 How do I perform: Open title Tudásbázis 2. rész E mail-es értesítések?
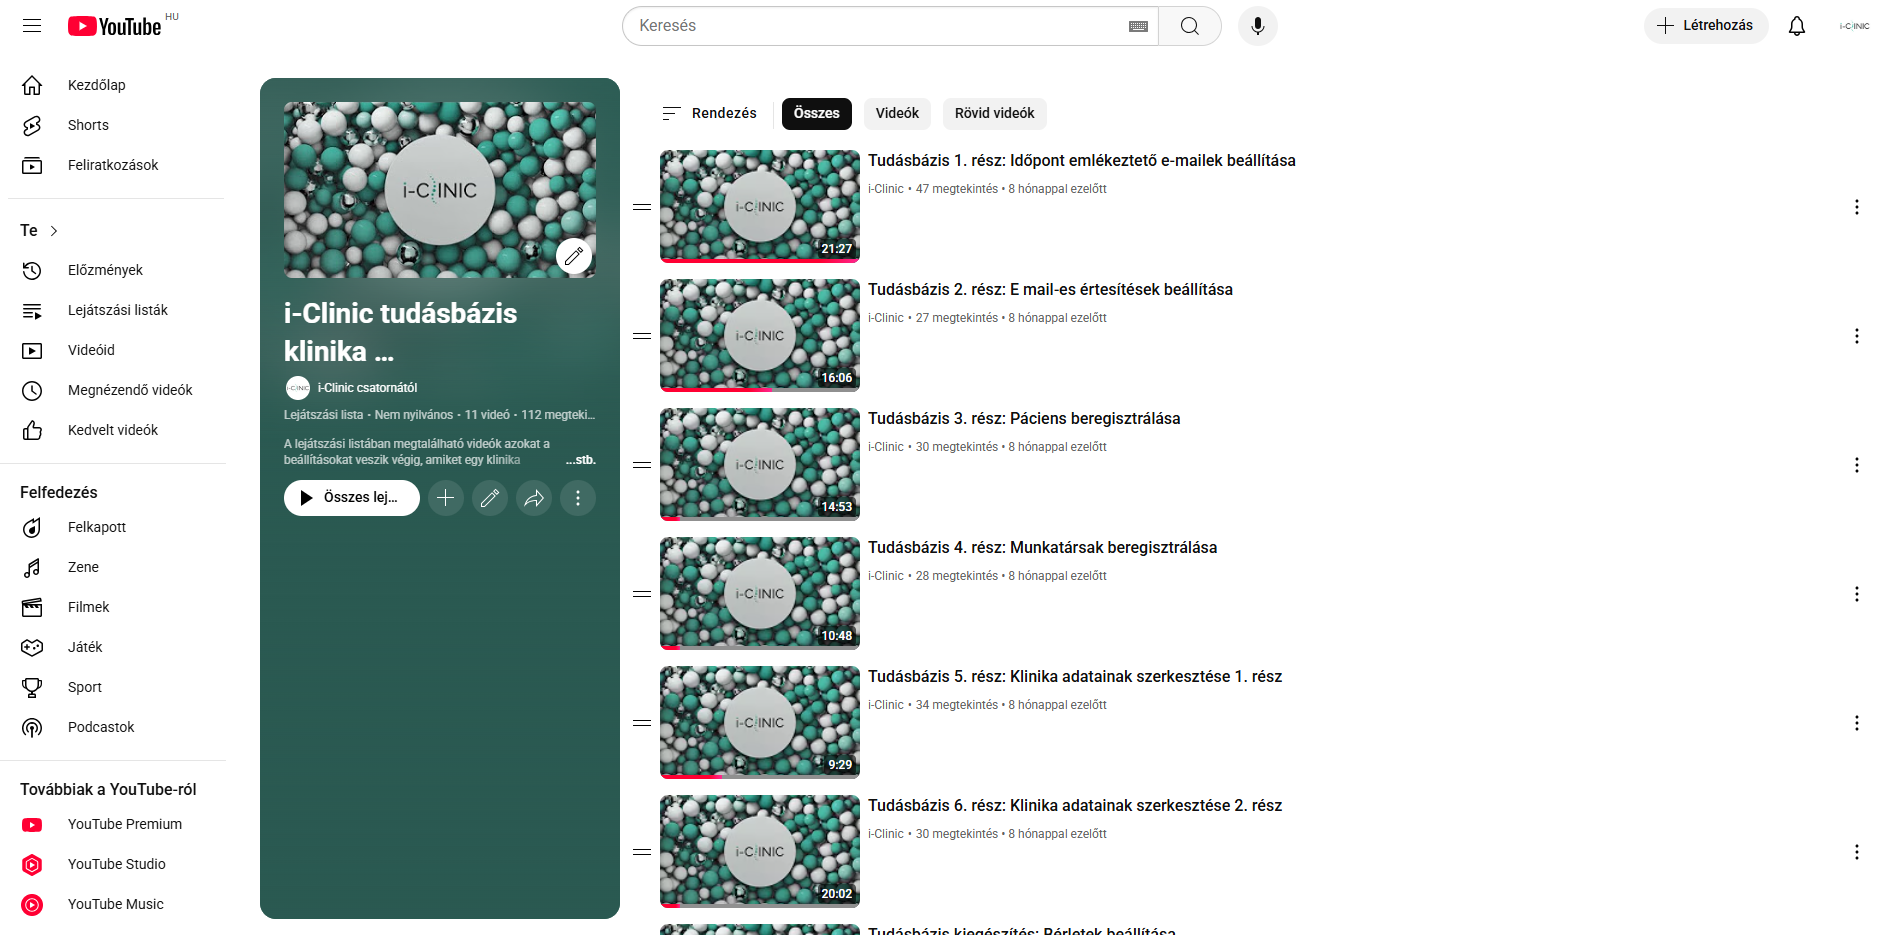1050,290
